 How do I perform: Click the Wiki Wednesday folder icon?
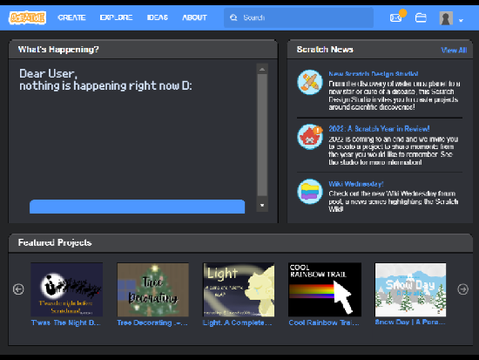click(x=310, y=192)
